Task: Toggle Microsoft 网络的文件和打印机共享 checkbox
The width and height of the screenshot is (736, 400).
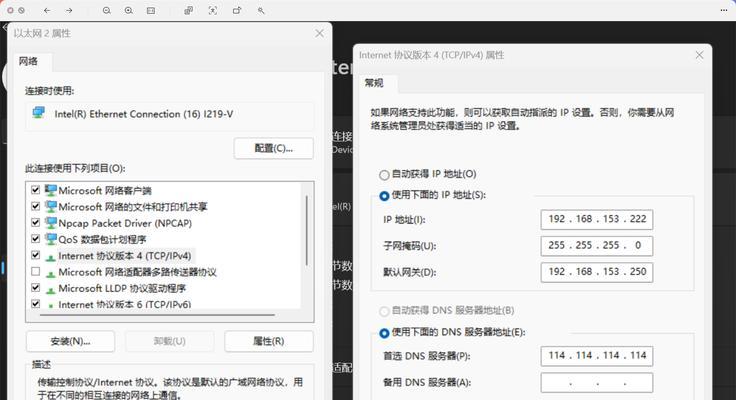Action: (x=36, y=206)
